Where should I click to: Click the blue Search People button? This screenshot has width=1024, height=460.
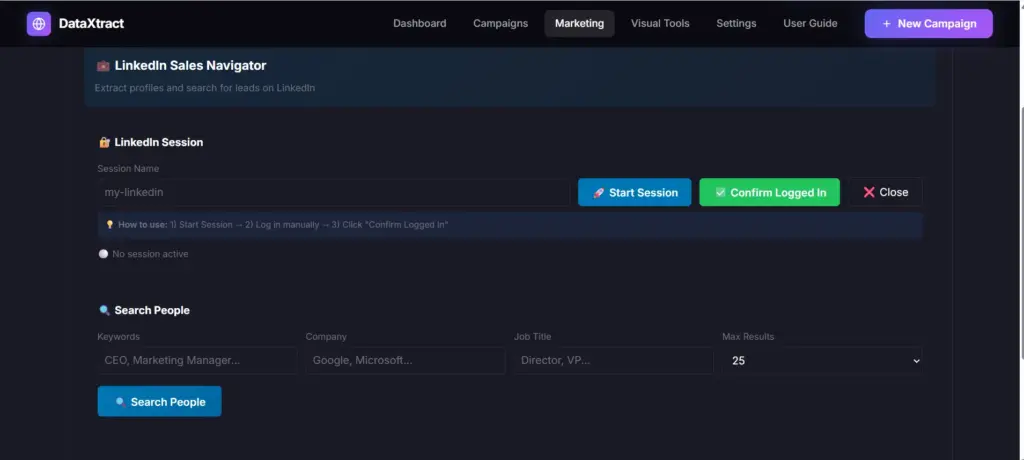coord(159,402)
